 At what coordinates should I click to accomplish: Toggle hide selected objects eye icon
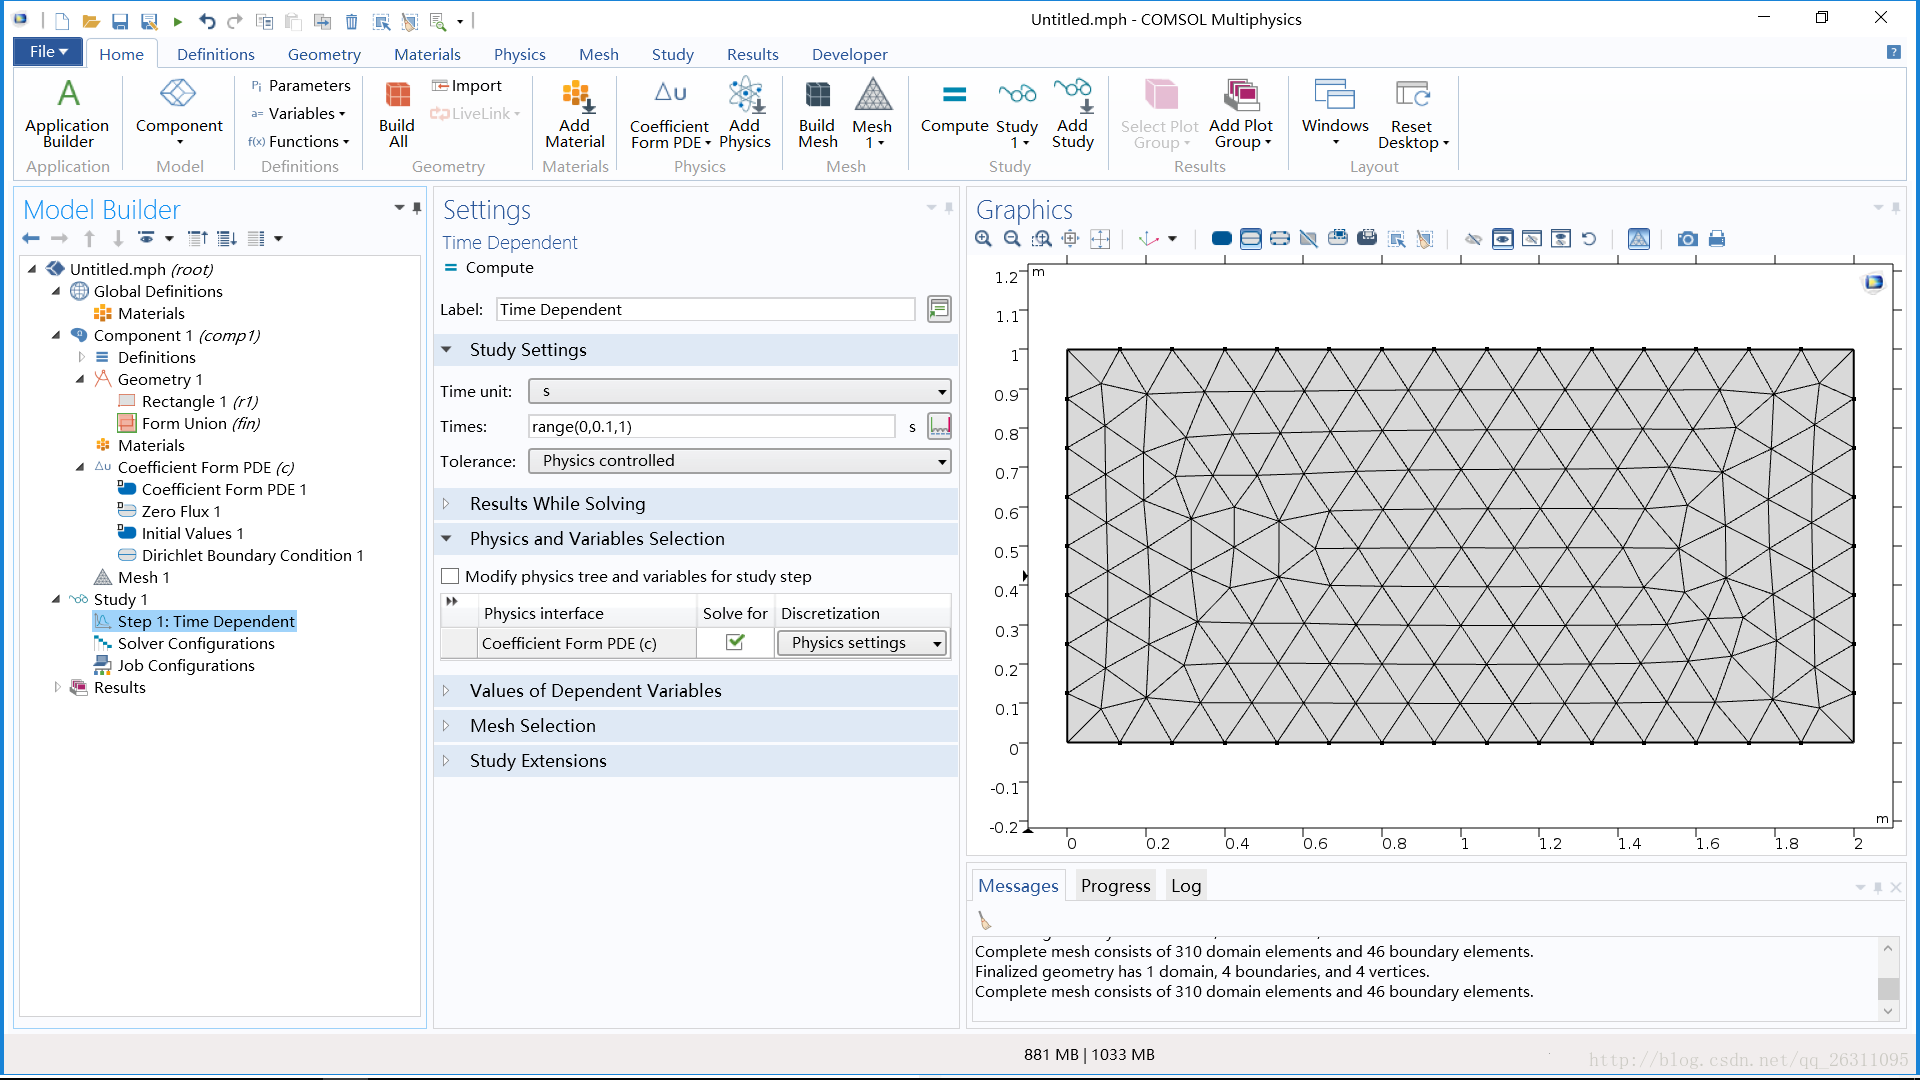(1473, 239)
